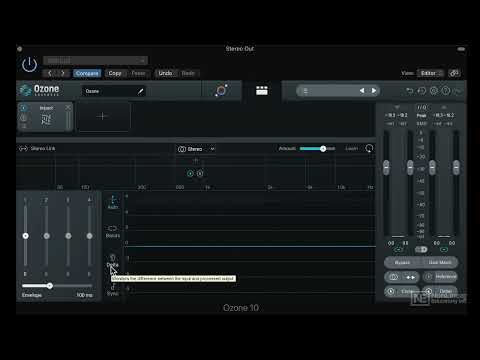
Task: Click the Compare button
Action: click(x=87, y=73)
